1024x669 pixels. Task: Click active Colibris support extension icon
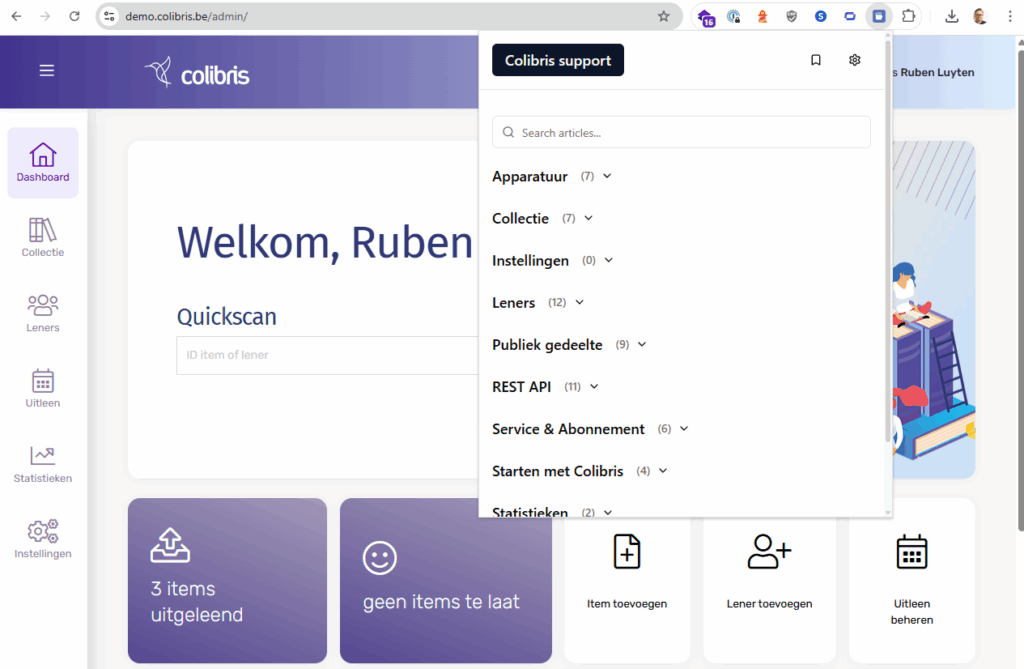879,16
